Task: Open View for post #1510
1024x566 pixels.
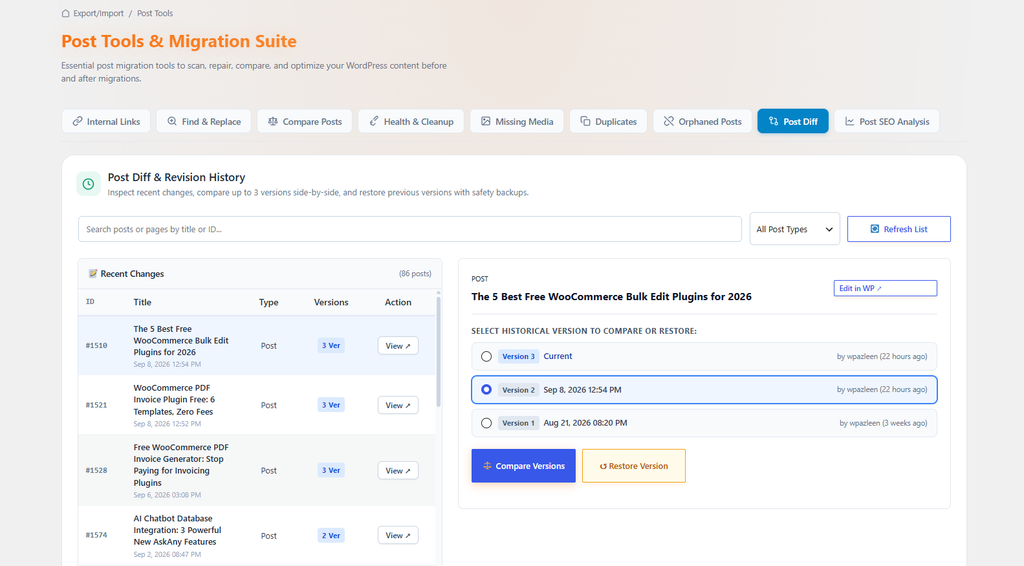Action: [x=398, y=346]
